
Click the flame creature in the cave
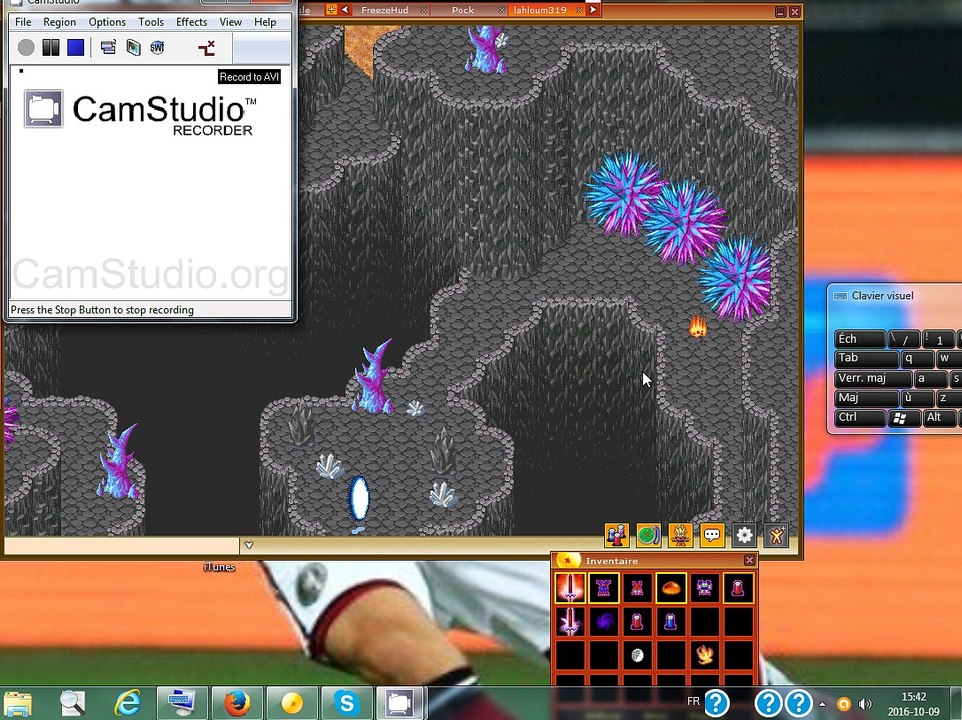(x=698, y=327)
